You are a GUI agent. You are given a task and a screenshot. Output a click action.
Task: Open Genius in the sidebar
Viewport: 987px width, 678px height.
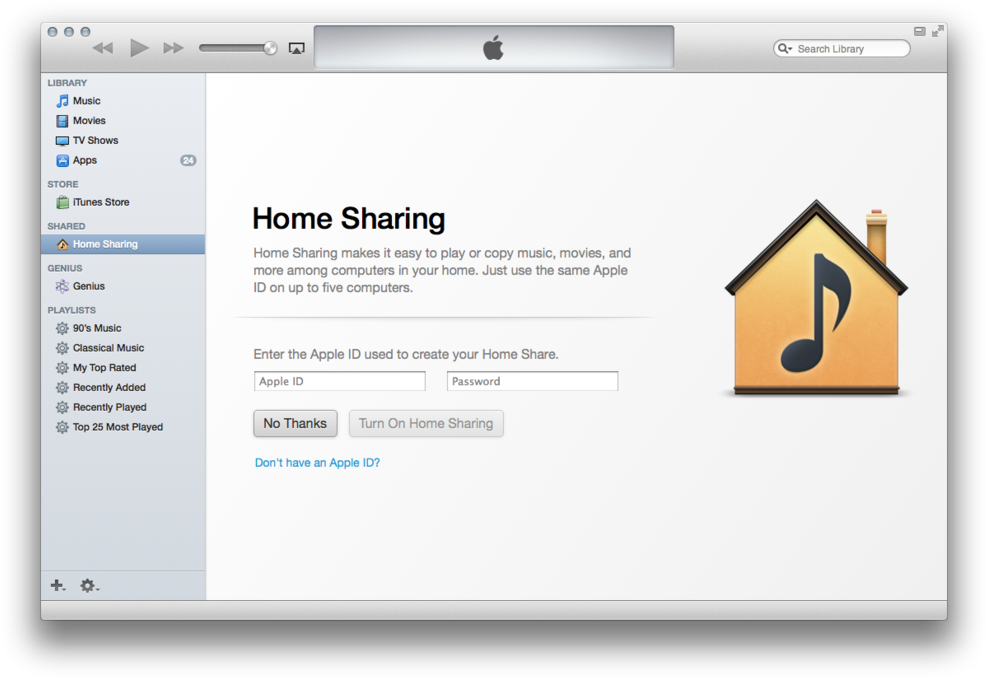pos(123,286)
